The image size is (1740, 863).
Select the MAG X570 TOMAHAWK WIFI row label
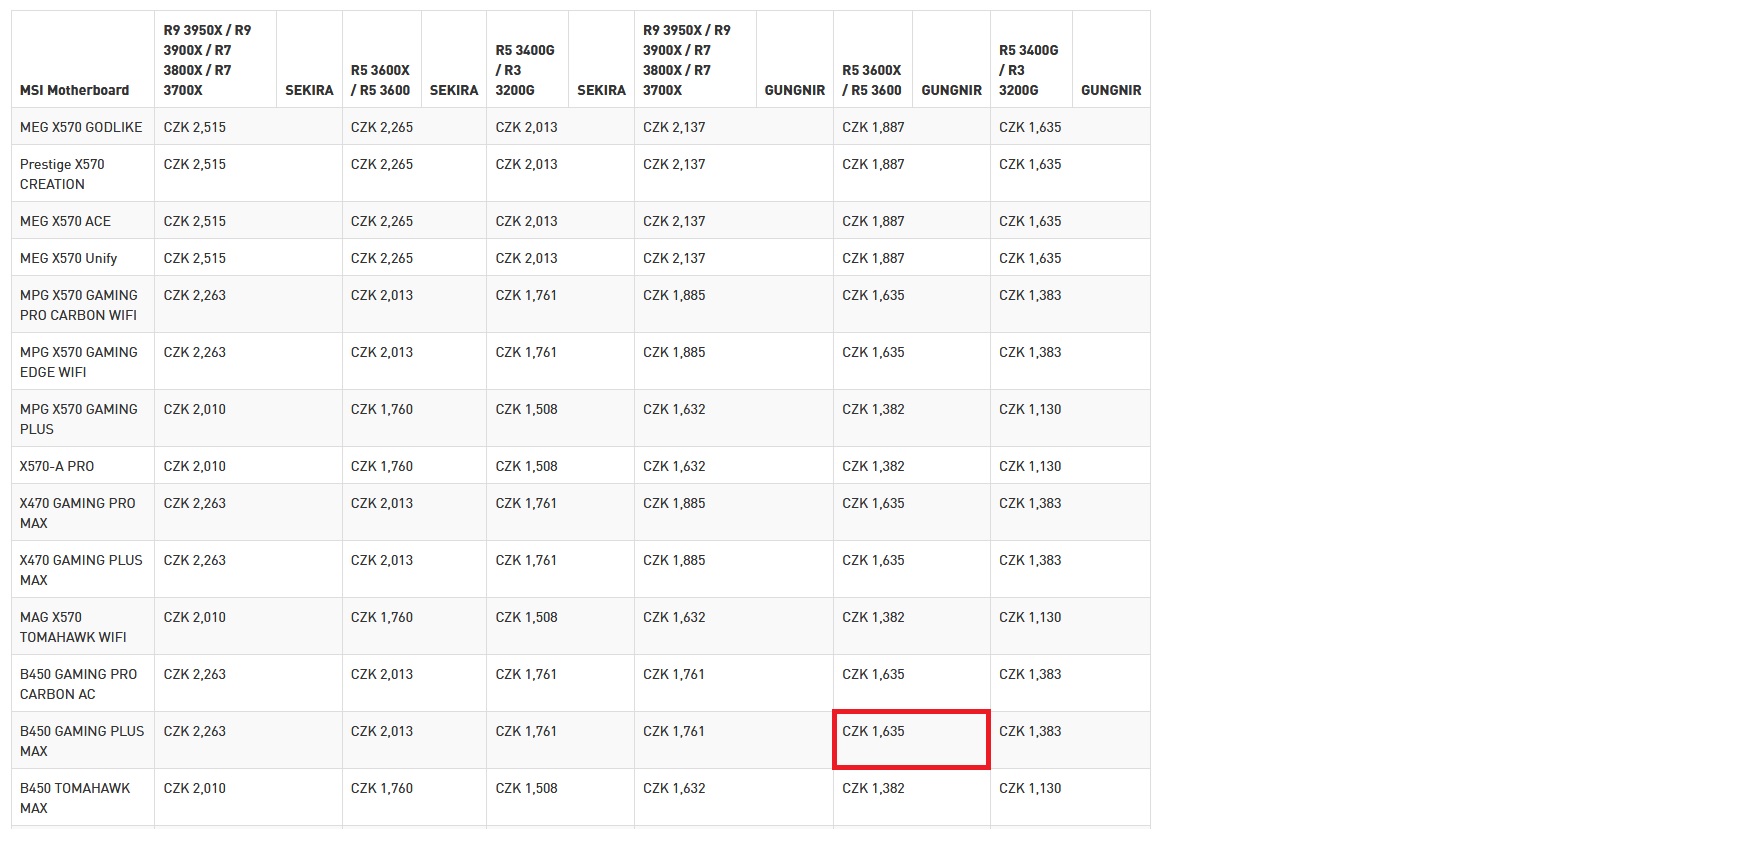pyautogui.click(x=73, y=627)
